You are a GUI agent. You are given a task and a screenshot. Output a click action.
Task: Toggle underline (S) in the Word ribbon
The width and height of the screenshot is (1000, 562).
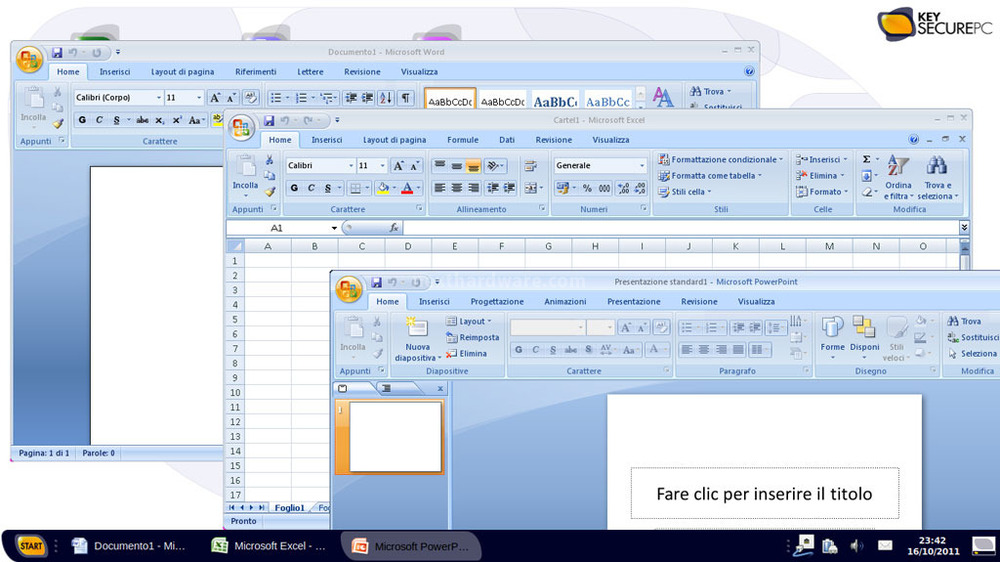[x=116, y=120]
